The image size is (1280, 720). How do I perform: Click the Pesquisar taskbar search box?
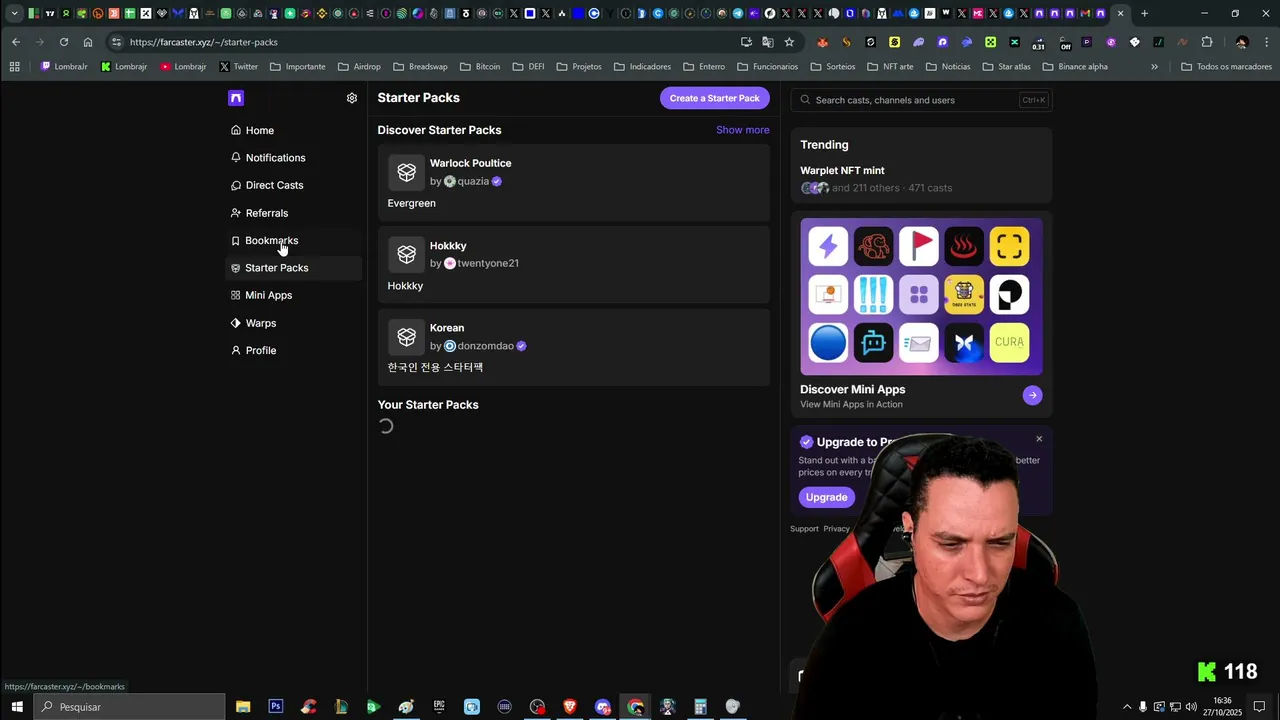point(130,707)
